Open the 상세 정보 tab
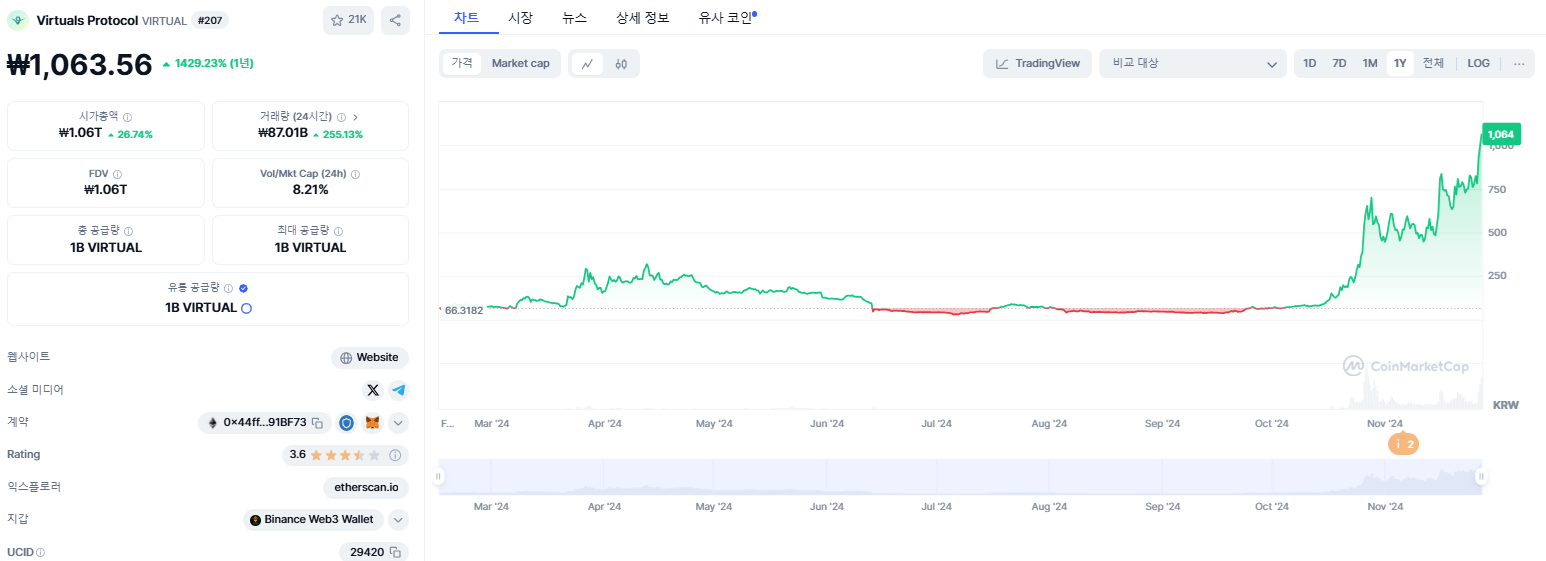The height and width of the screenshot is (561, 1546). [643, 17]
